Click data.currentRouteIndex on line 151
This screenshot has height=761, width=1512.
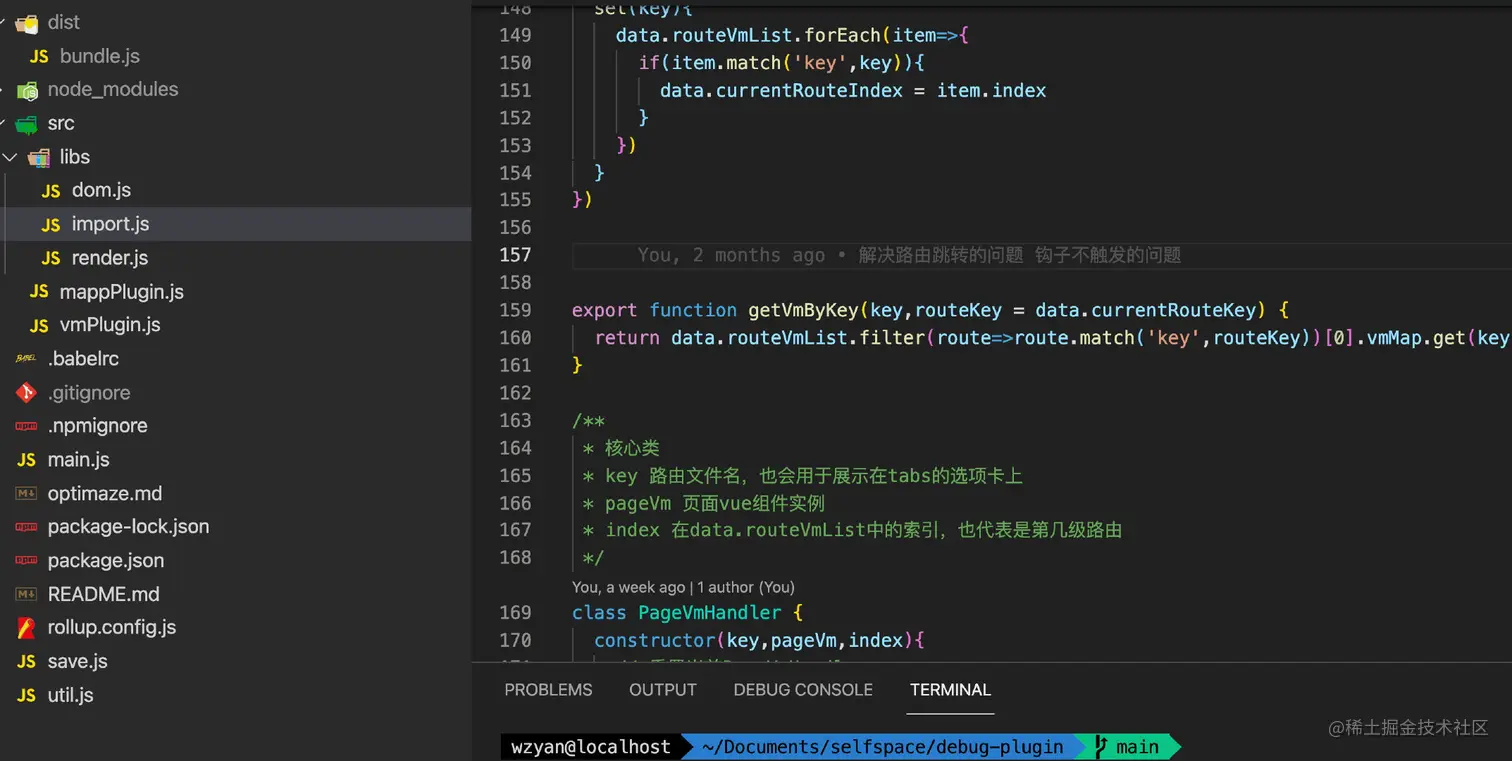(781, 91)
